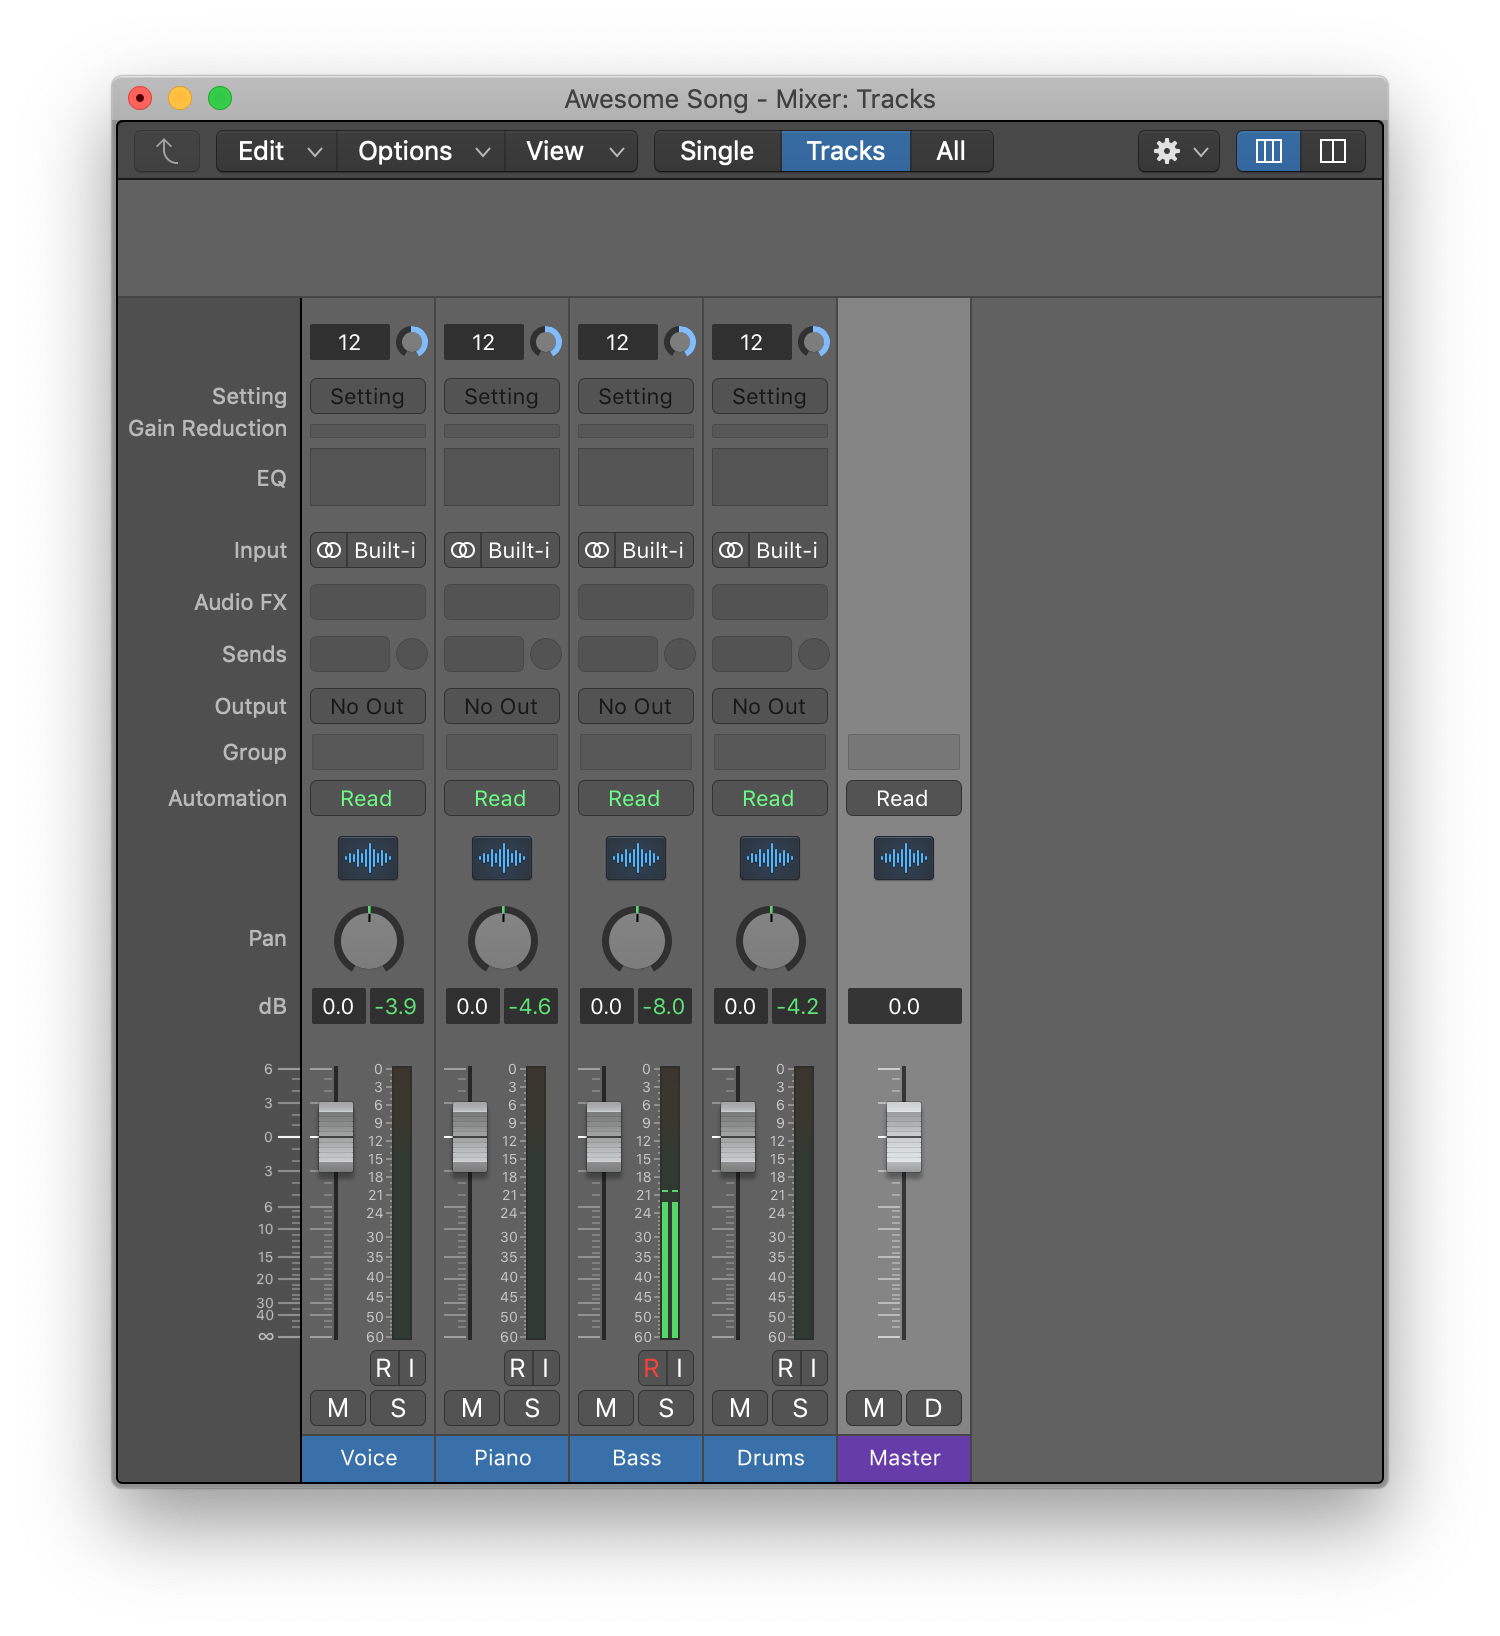
Task: Open the Bass input Built-i menu
Action: pyautogui.click(x=653, y=550)
